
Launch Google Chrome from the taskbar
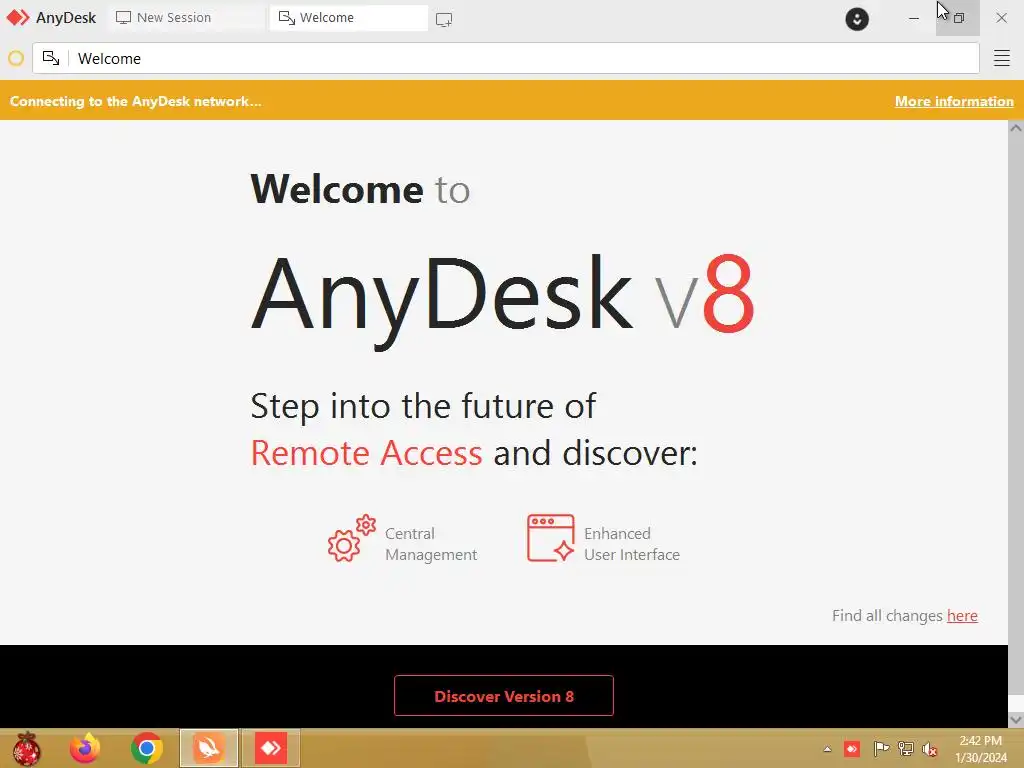tap(146, 748)
